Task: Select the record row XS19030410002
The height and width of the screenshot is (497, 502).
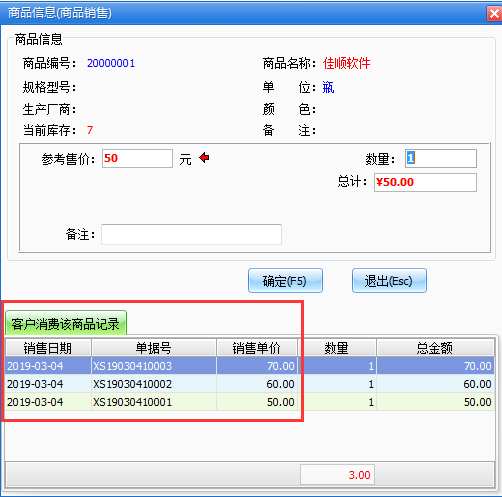Action: point(250,384)
